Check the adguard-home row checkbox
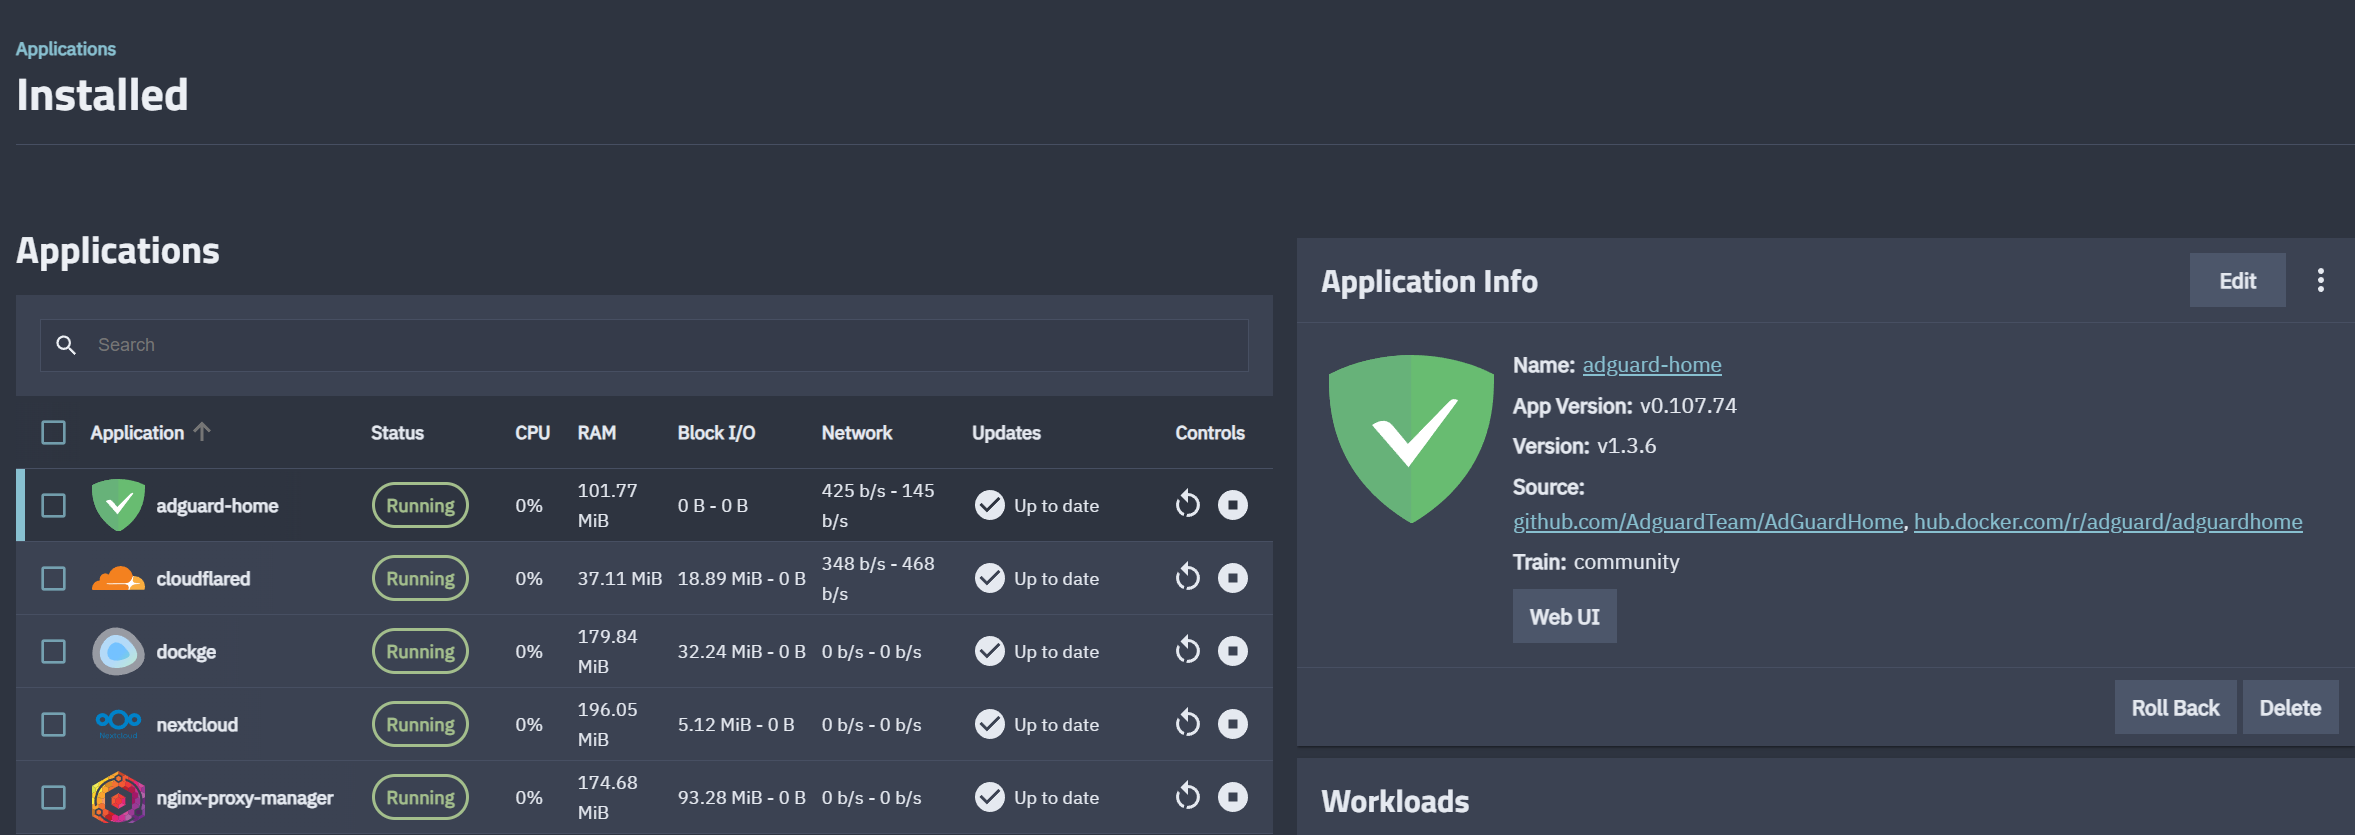This screenshot has height=835, width=2355. (x=54, y=505)
